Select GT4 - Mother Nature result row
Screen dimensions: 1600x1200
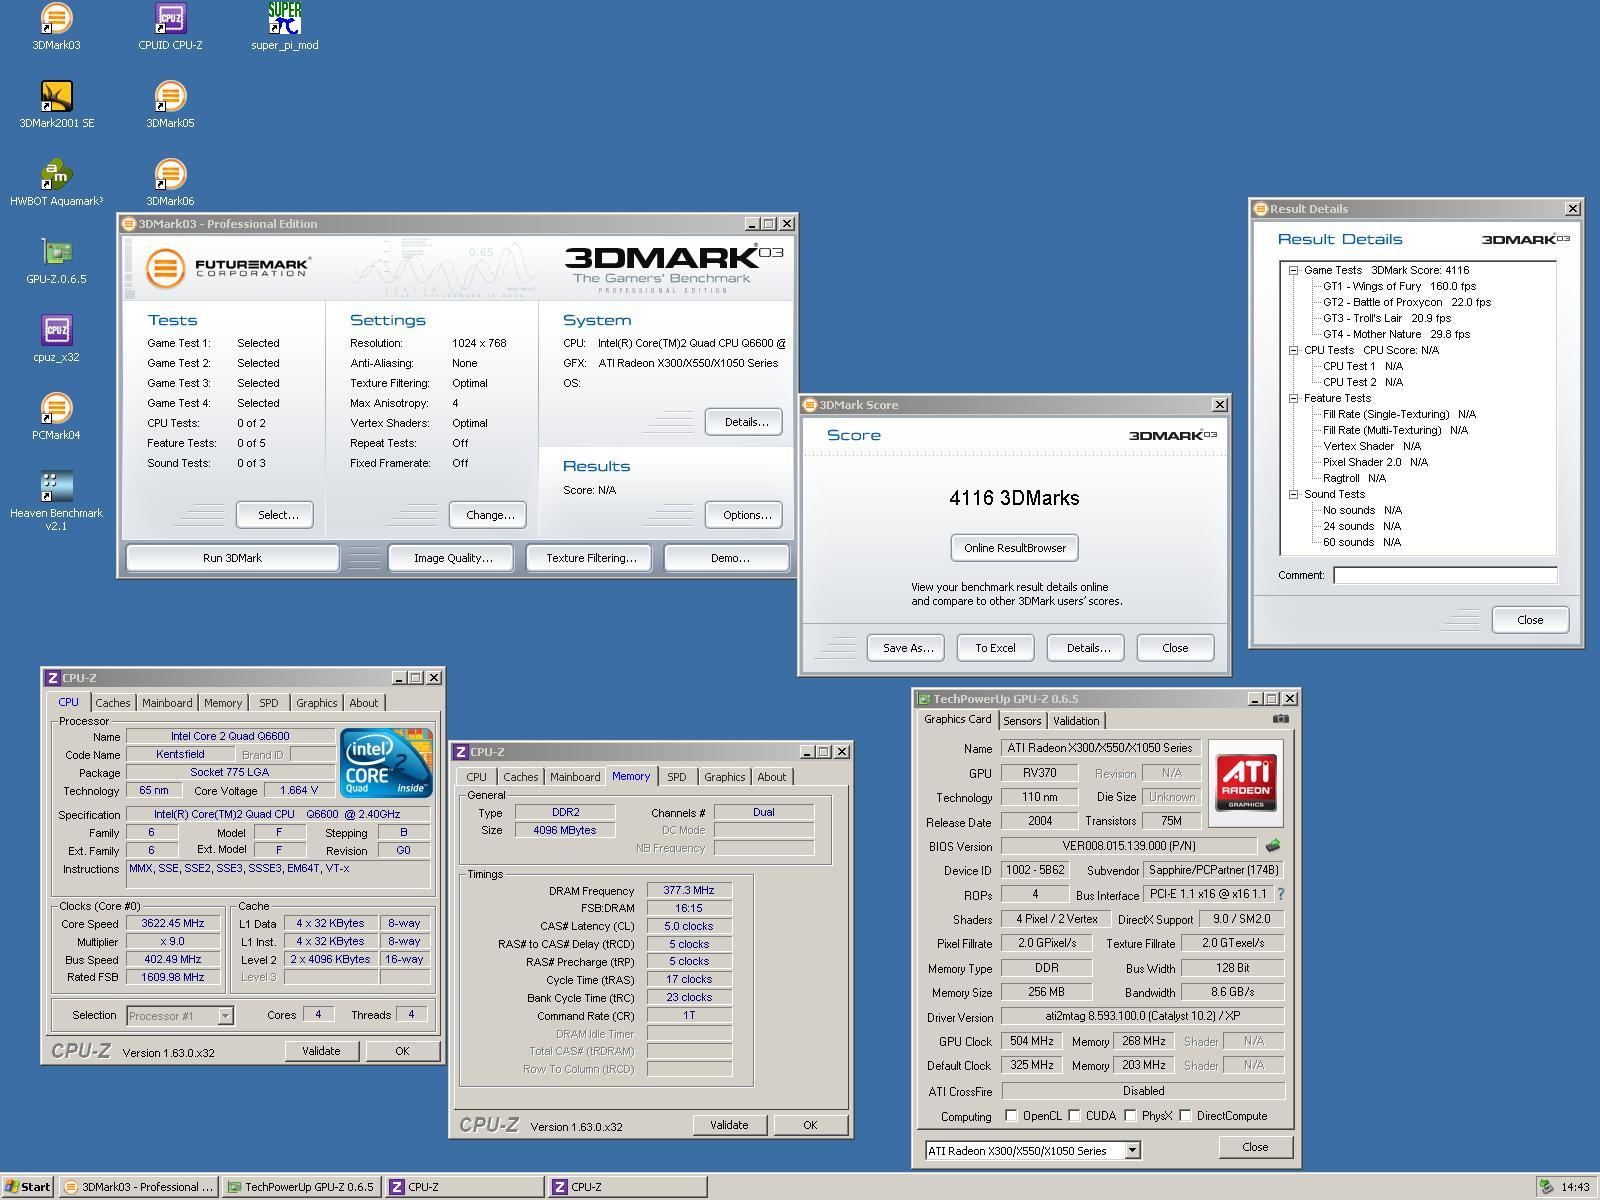(1396, 334)
